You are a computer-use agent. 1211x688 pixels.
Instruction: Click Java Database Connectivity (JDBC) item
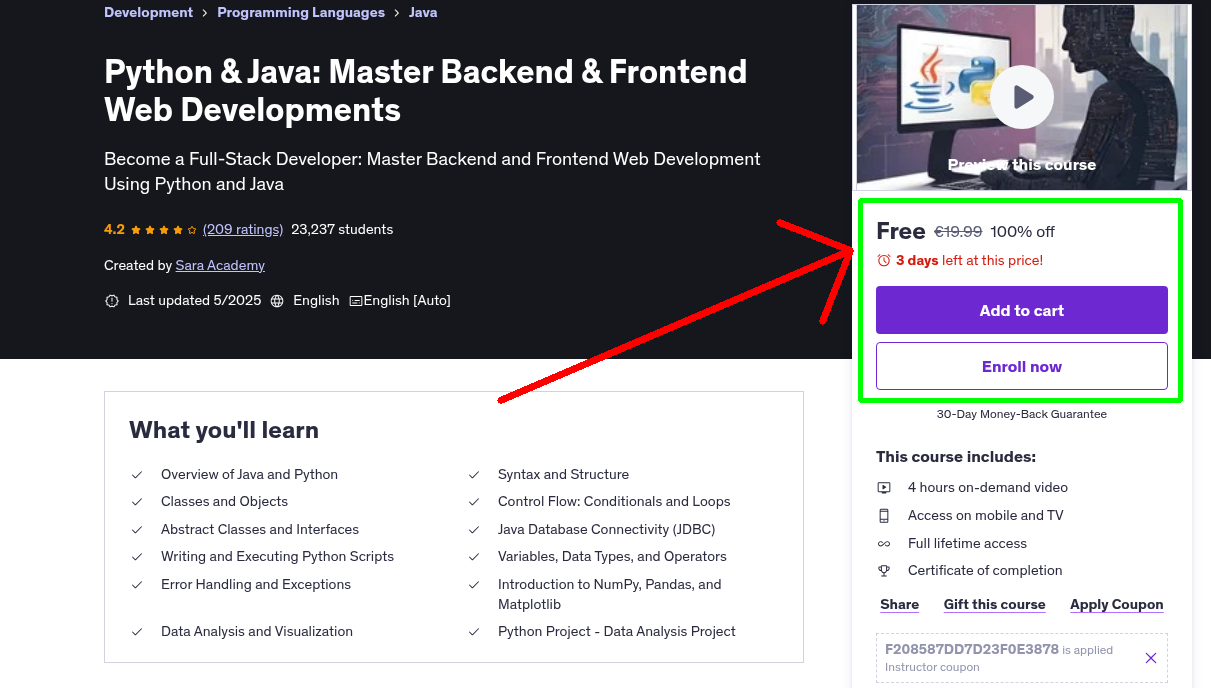[x=607, y=530]
